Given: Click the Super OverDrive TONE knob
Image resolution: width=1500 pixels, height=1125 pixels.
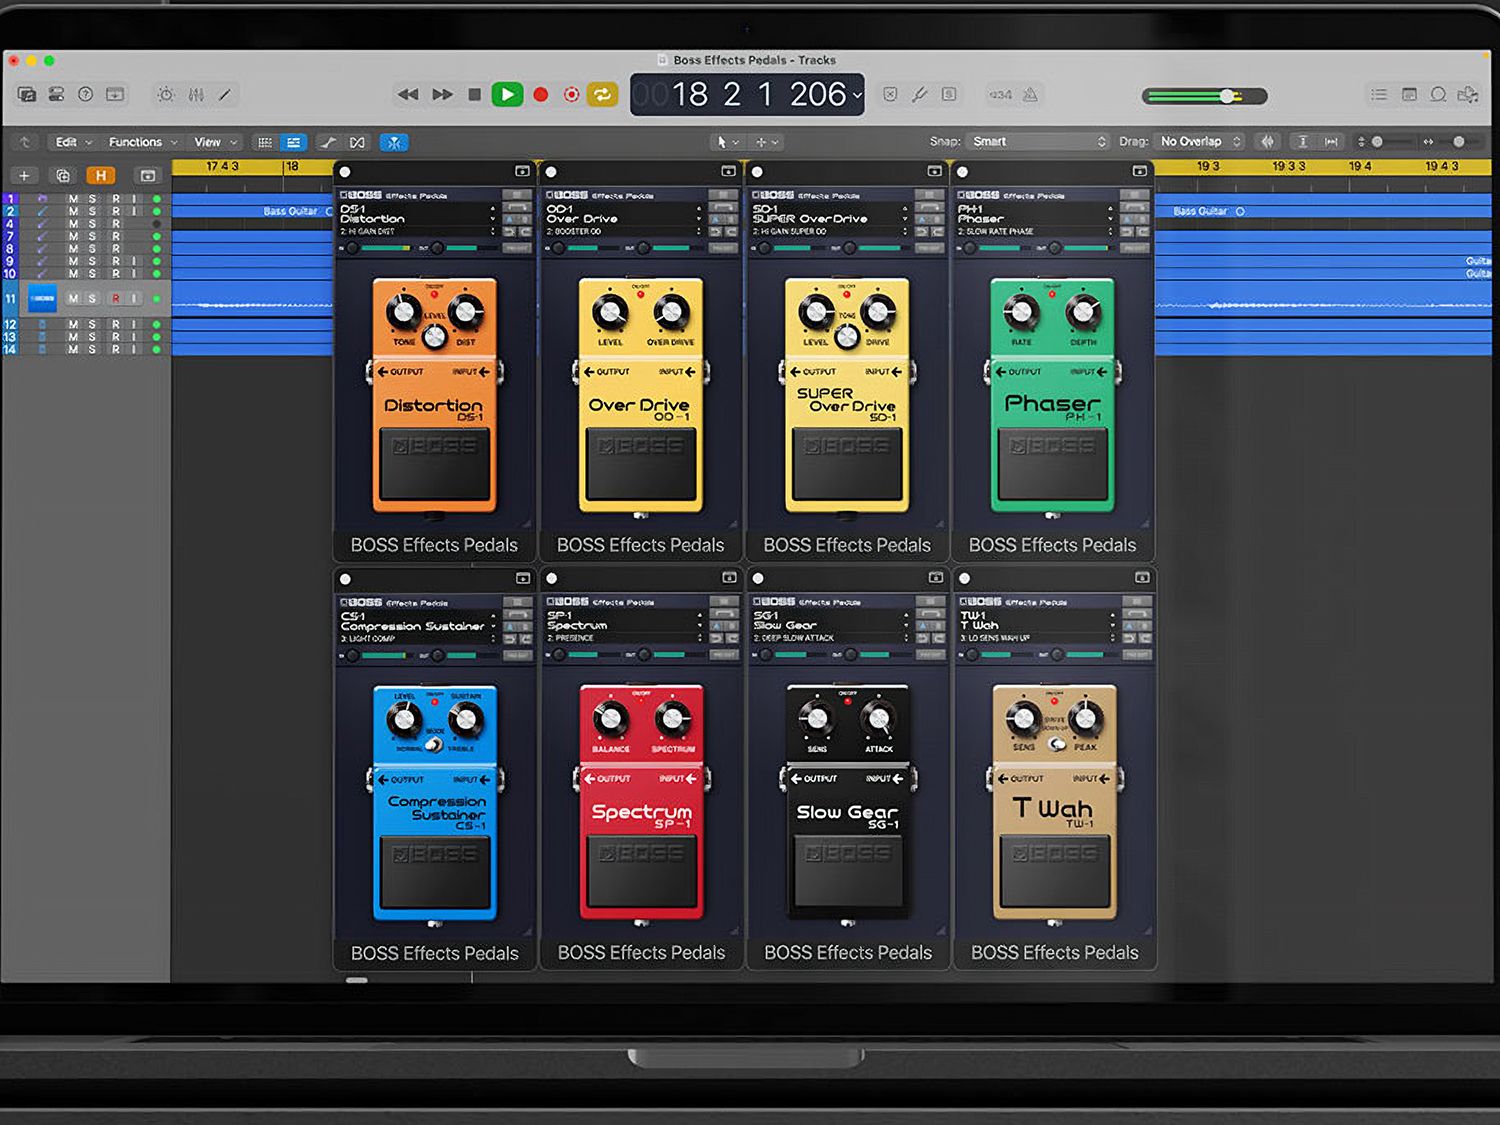Looking at the screenshot, I should click(x=847, y=336).
